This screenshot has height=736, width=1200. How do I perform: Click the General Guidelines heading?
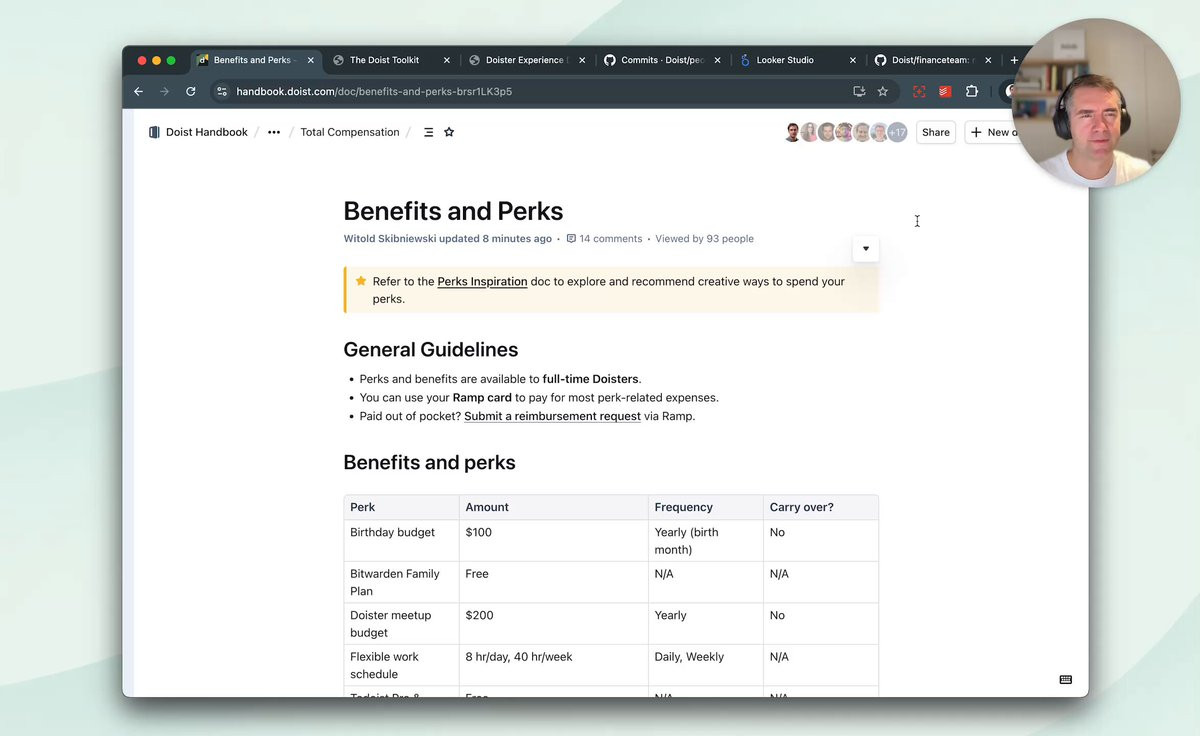click(x=431, y=350)
